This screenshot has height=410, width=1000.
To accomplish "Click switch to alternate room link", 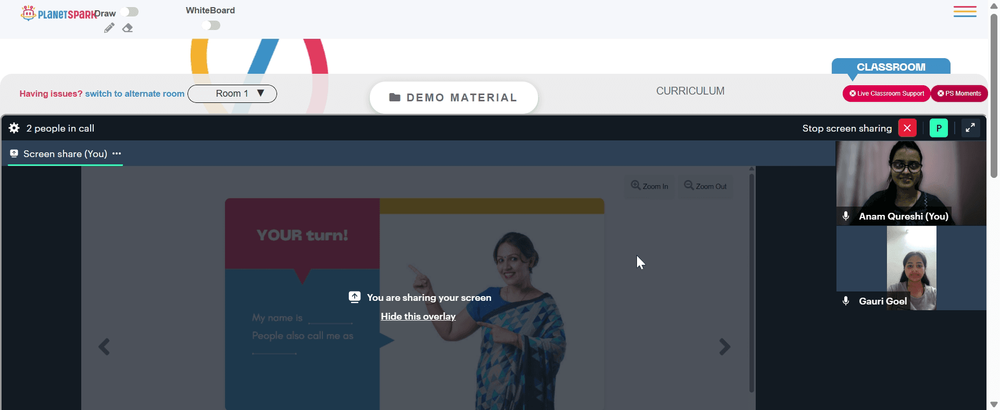I will [x=135, y=94].
